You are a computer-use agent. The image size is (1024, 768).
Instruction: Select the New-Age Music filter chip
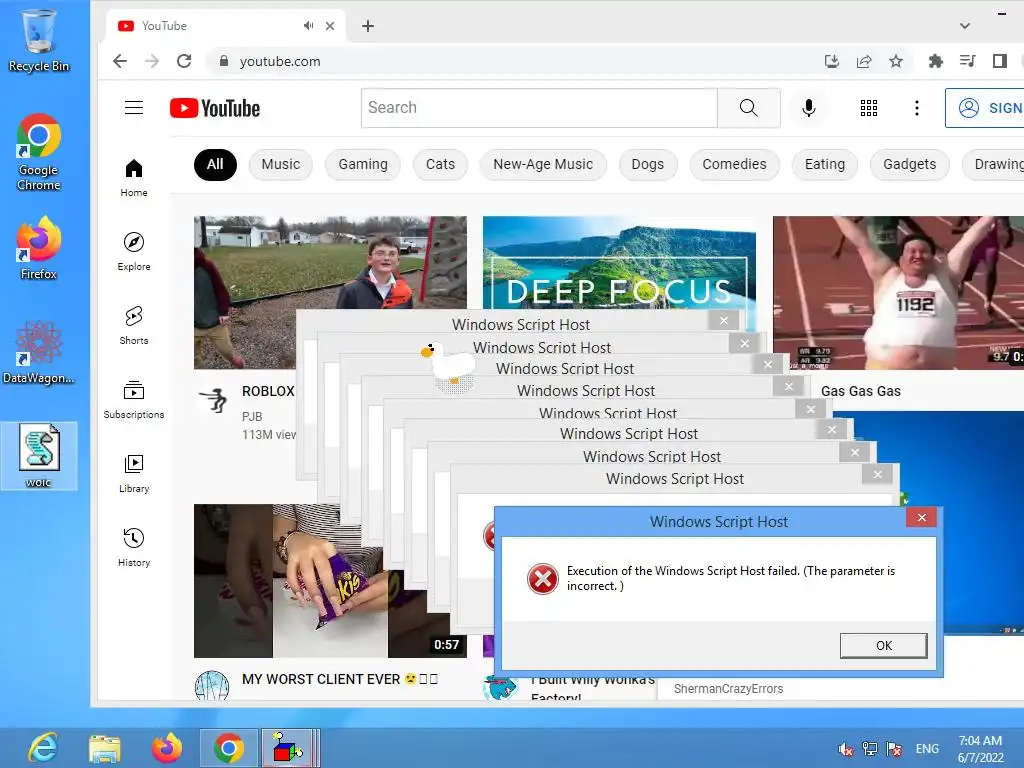[x=543, y=165]
